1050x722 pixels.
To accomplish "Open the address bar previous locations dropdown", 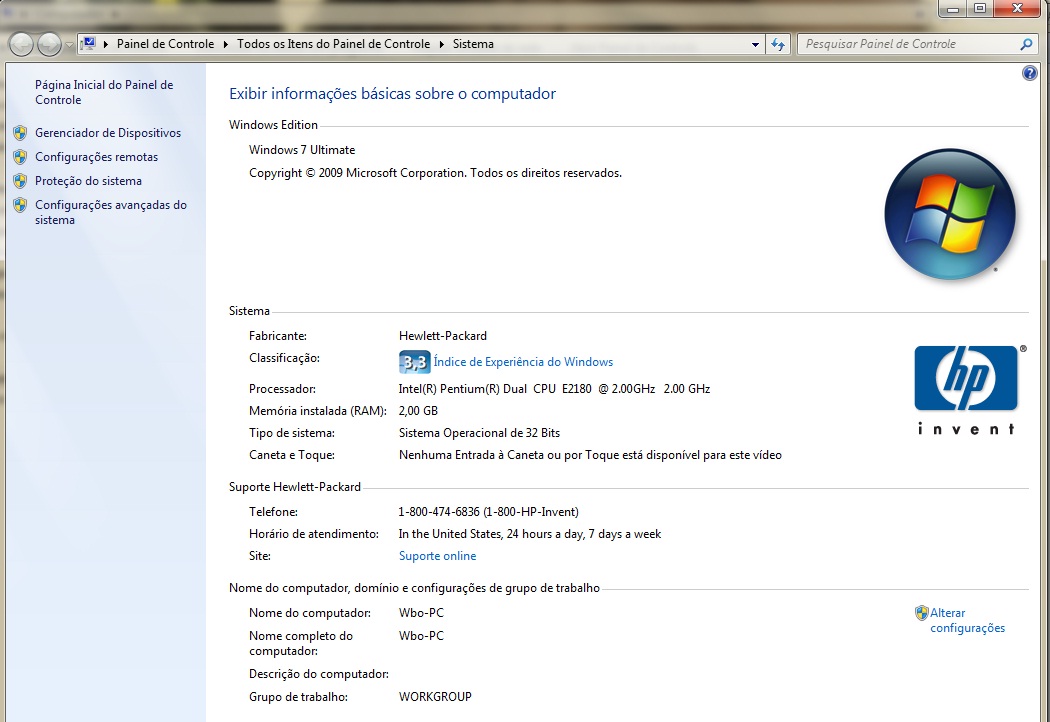I will click(756, 45).
